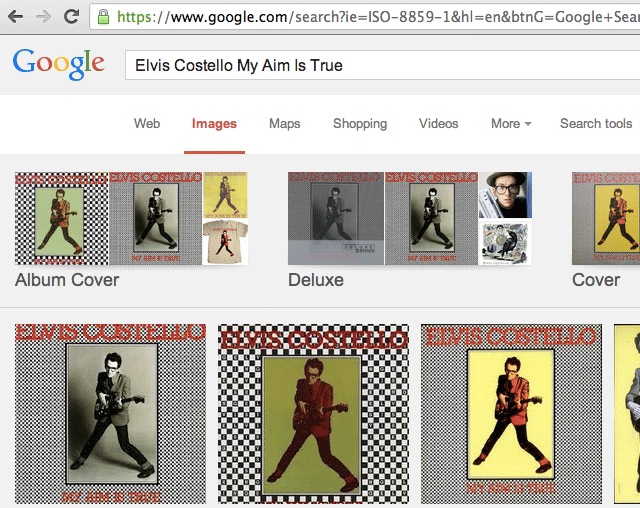
Task: Open the black-and-white album cover result
Action: [x=111, y=414]
